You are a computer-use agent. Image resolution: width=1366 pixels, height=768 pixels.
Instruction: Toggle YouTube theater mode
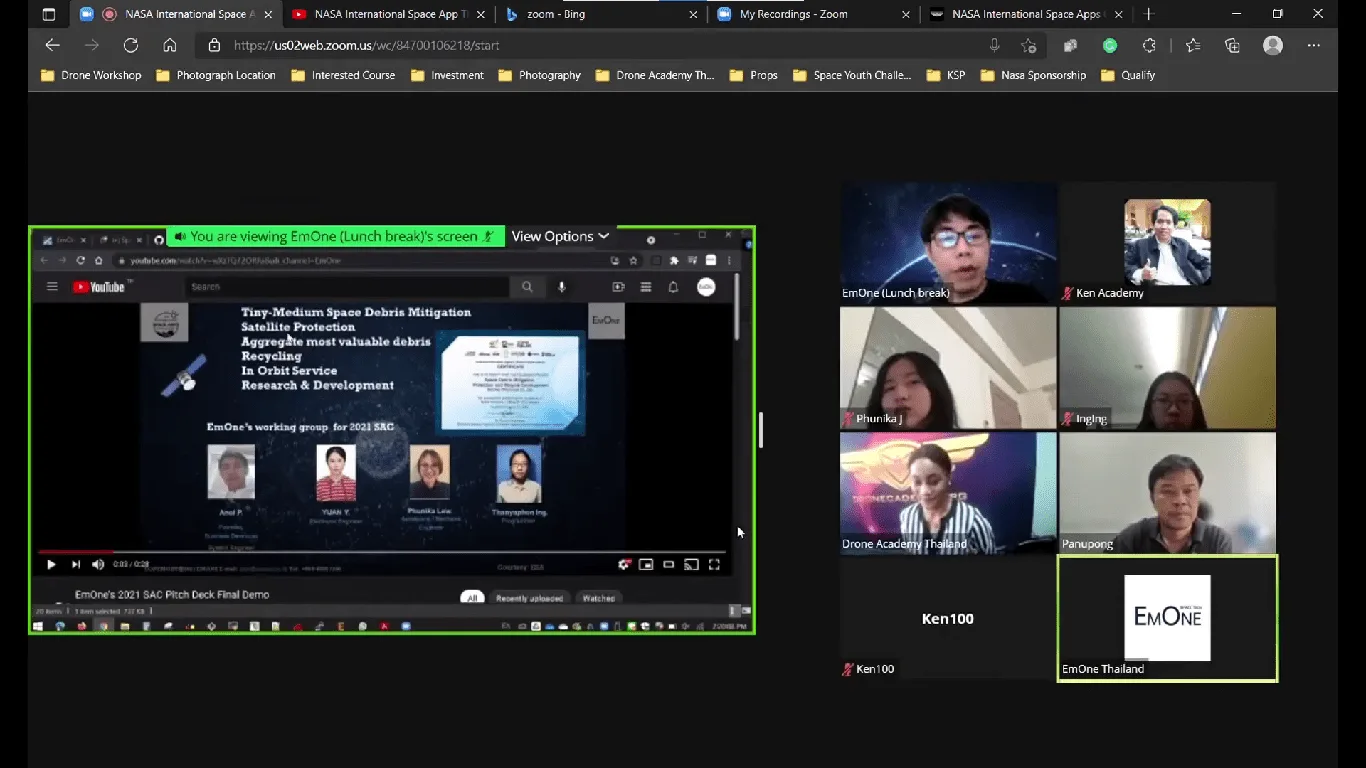[x=669, y=565]
